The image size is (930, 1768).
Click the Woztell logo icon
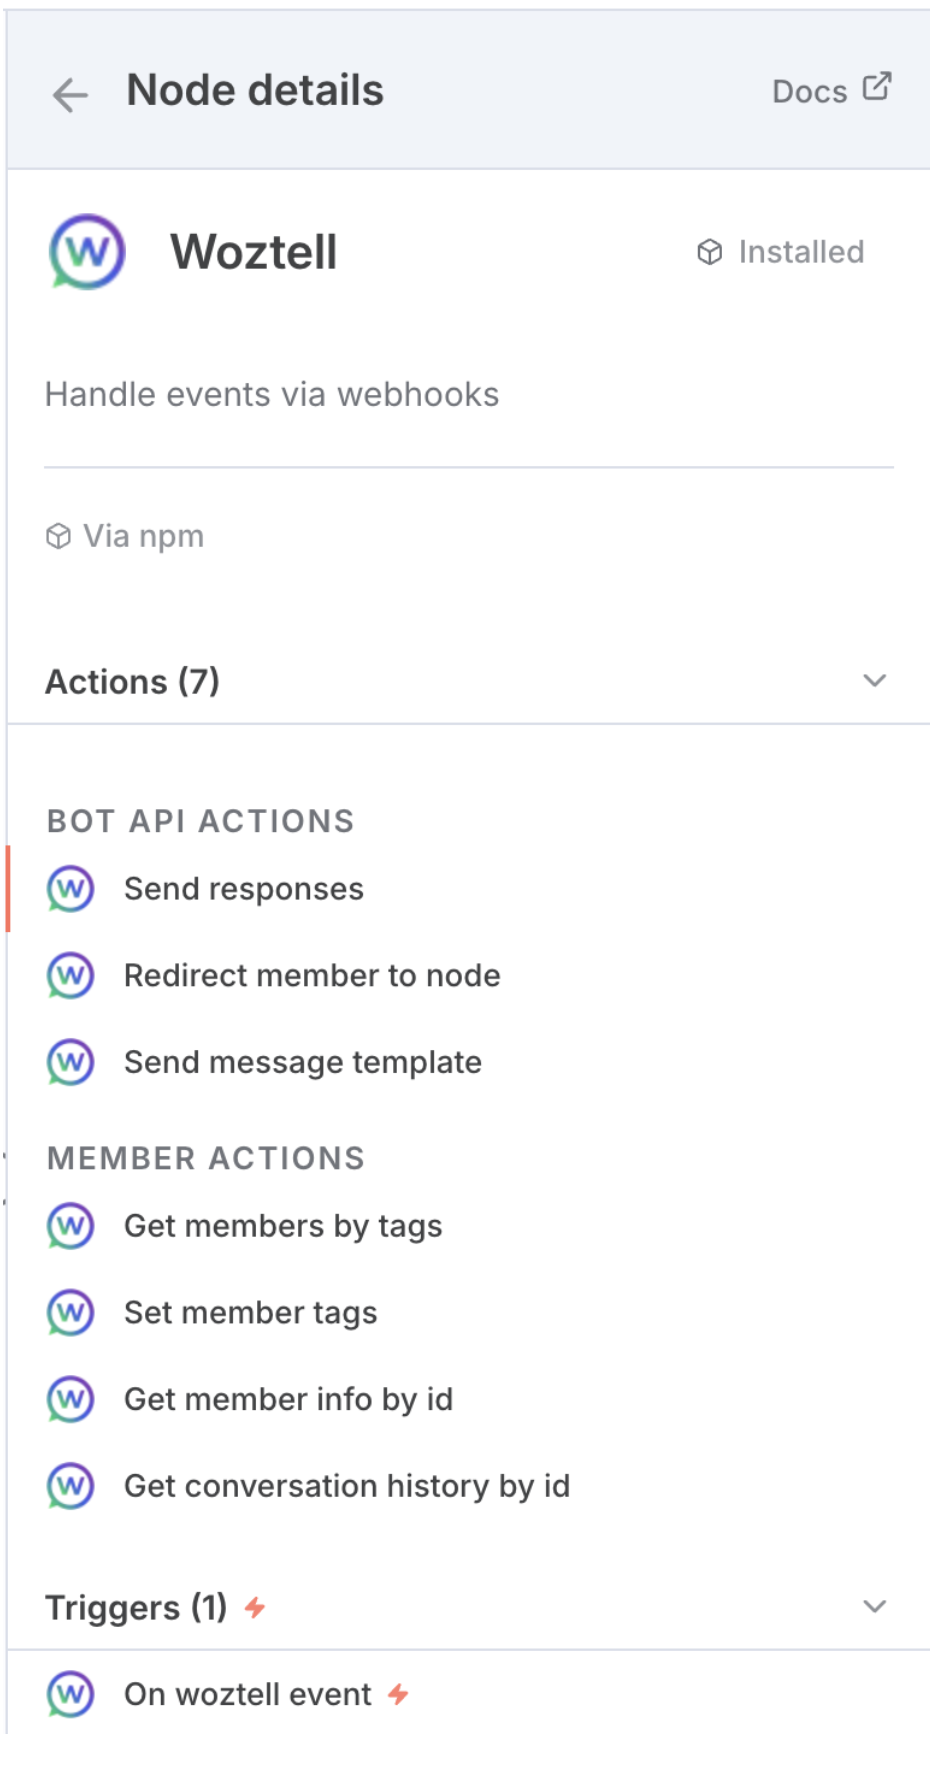pyautogui.click(x=87, y=252)
